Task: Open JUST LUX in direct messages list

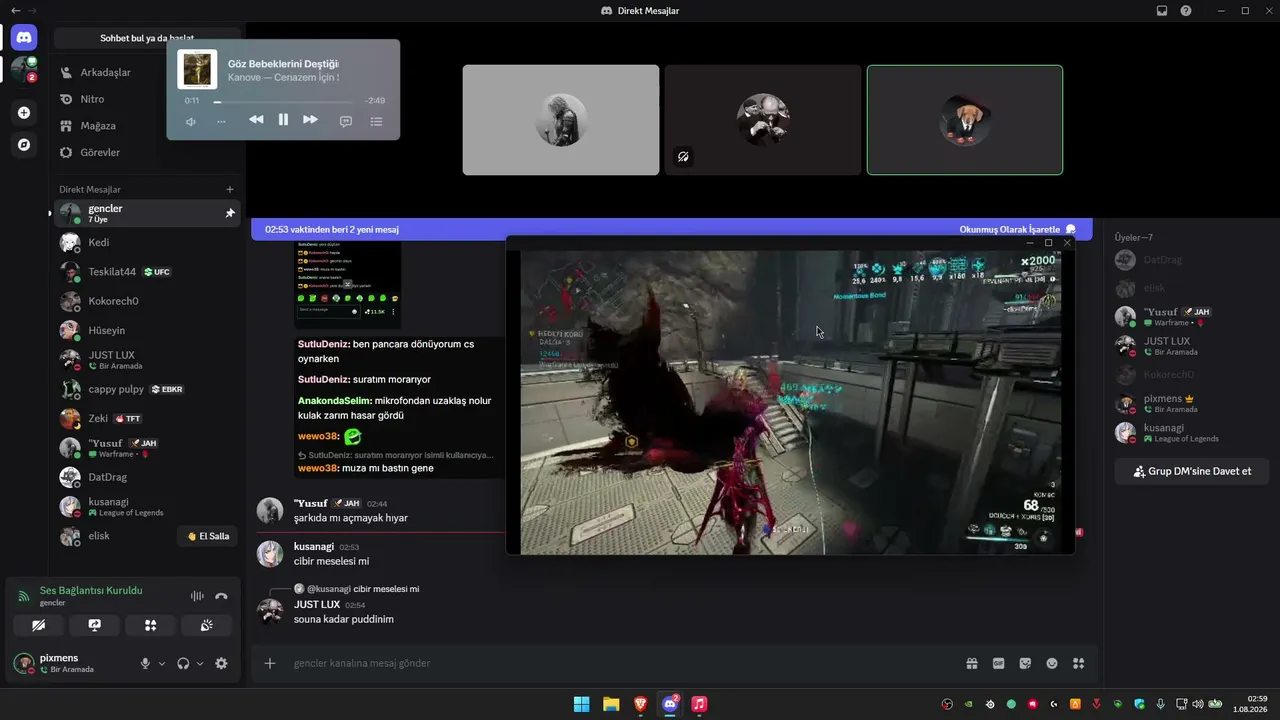Action: point(147,360)
